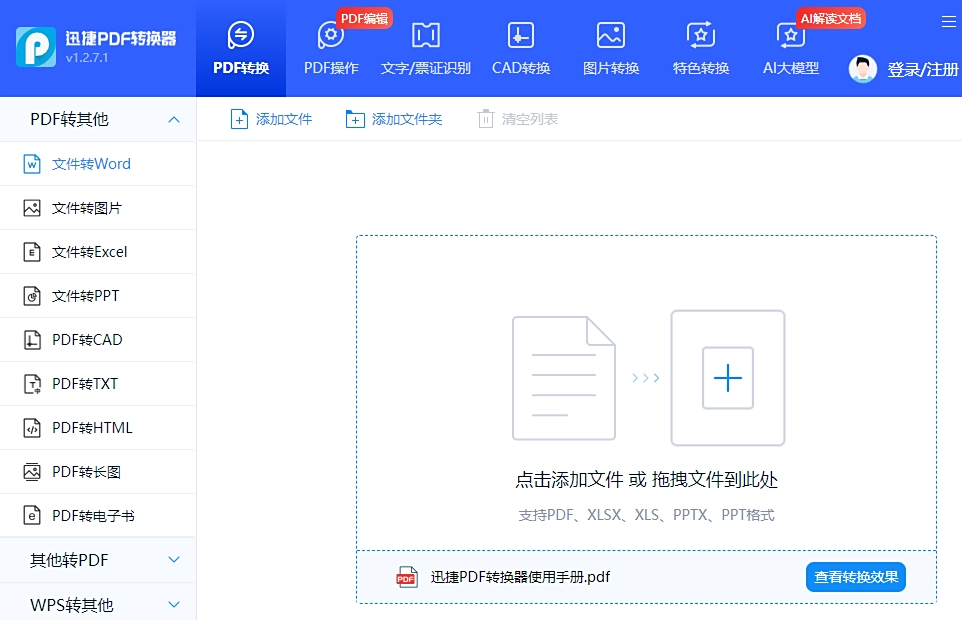This screenshot has width=962, height=620.
Task: Click the 添加文件 toolbar button
Action: pyautogui.click(x=271, y=117)
